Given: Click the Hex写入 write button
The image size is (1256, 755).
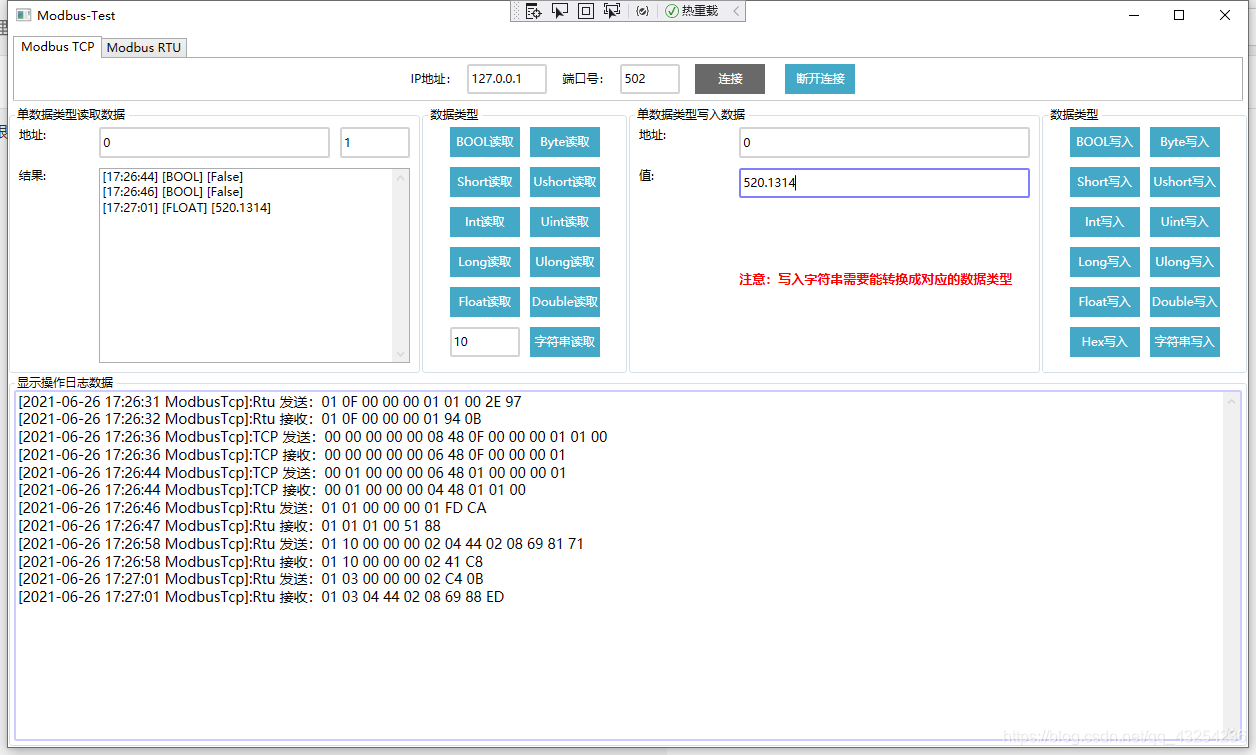Looking at the screenshot, I should [x=1104, y=341].
